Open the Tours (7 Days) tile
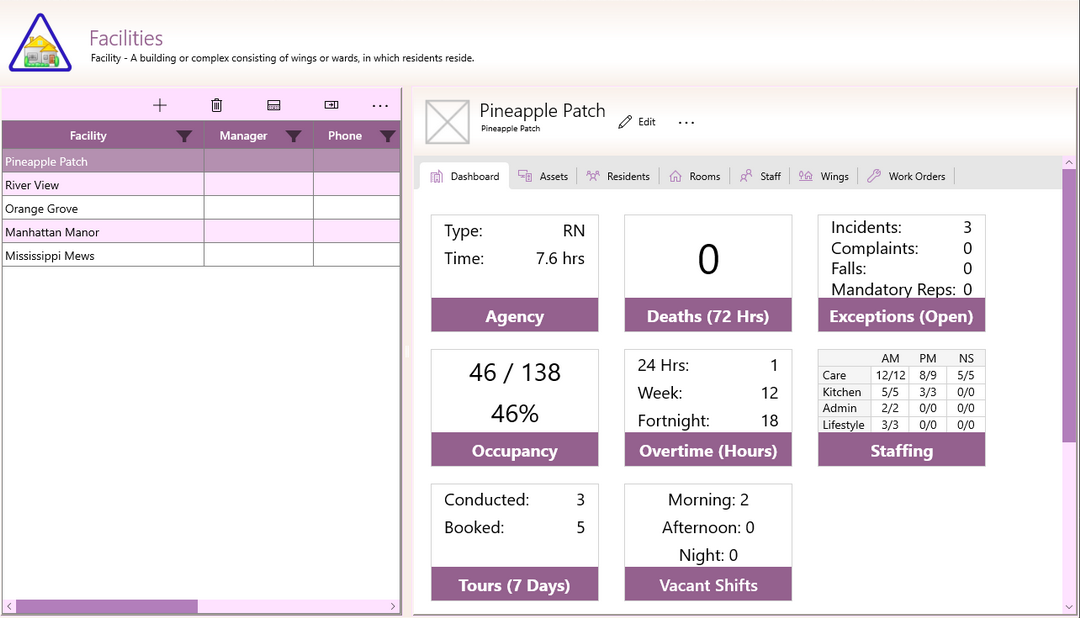 coord(515,542)
